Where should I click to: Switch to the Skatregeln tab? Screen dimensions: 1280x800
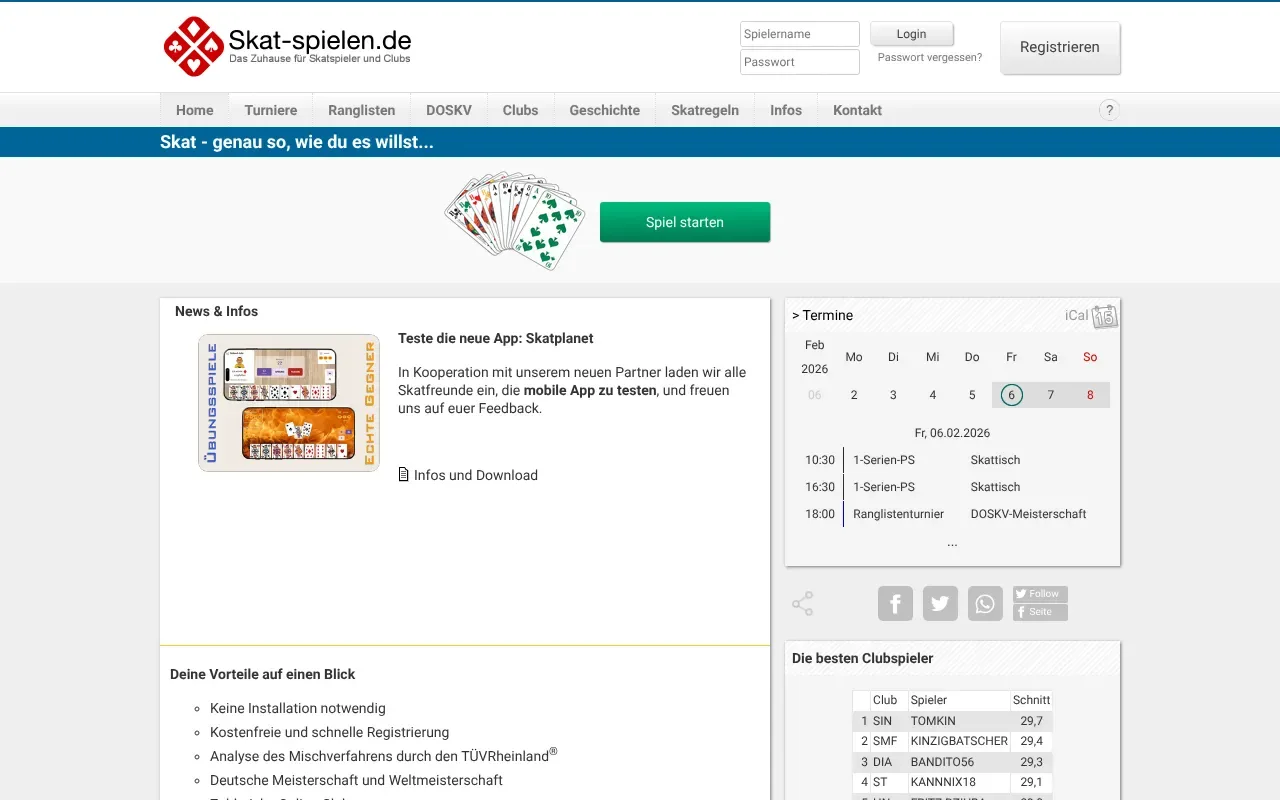704,110
